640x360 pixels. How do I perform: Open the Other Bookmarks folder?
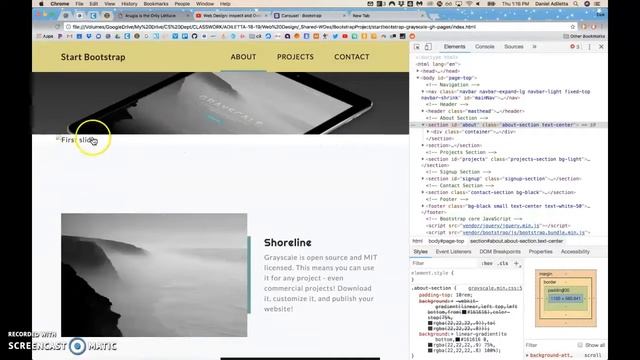[584, 36]
